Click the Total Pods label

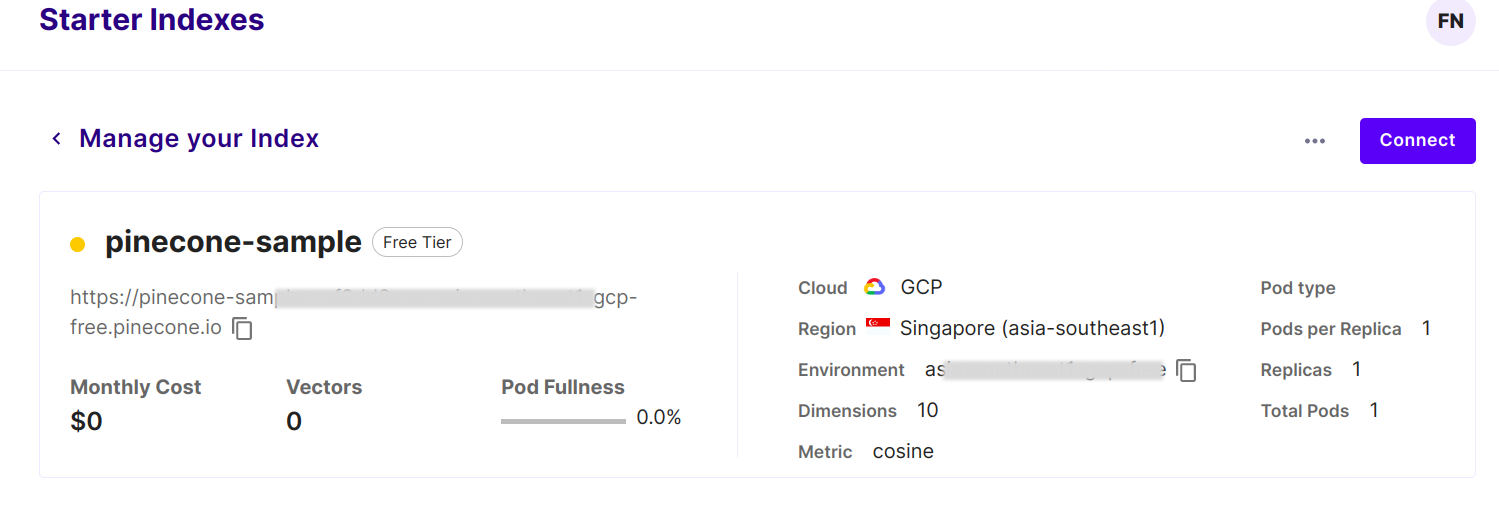coord(1305,411)
